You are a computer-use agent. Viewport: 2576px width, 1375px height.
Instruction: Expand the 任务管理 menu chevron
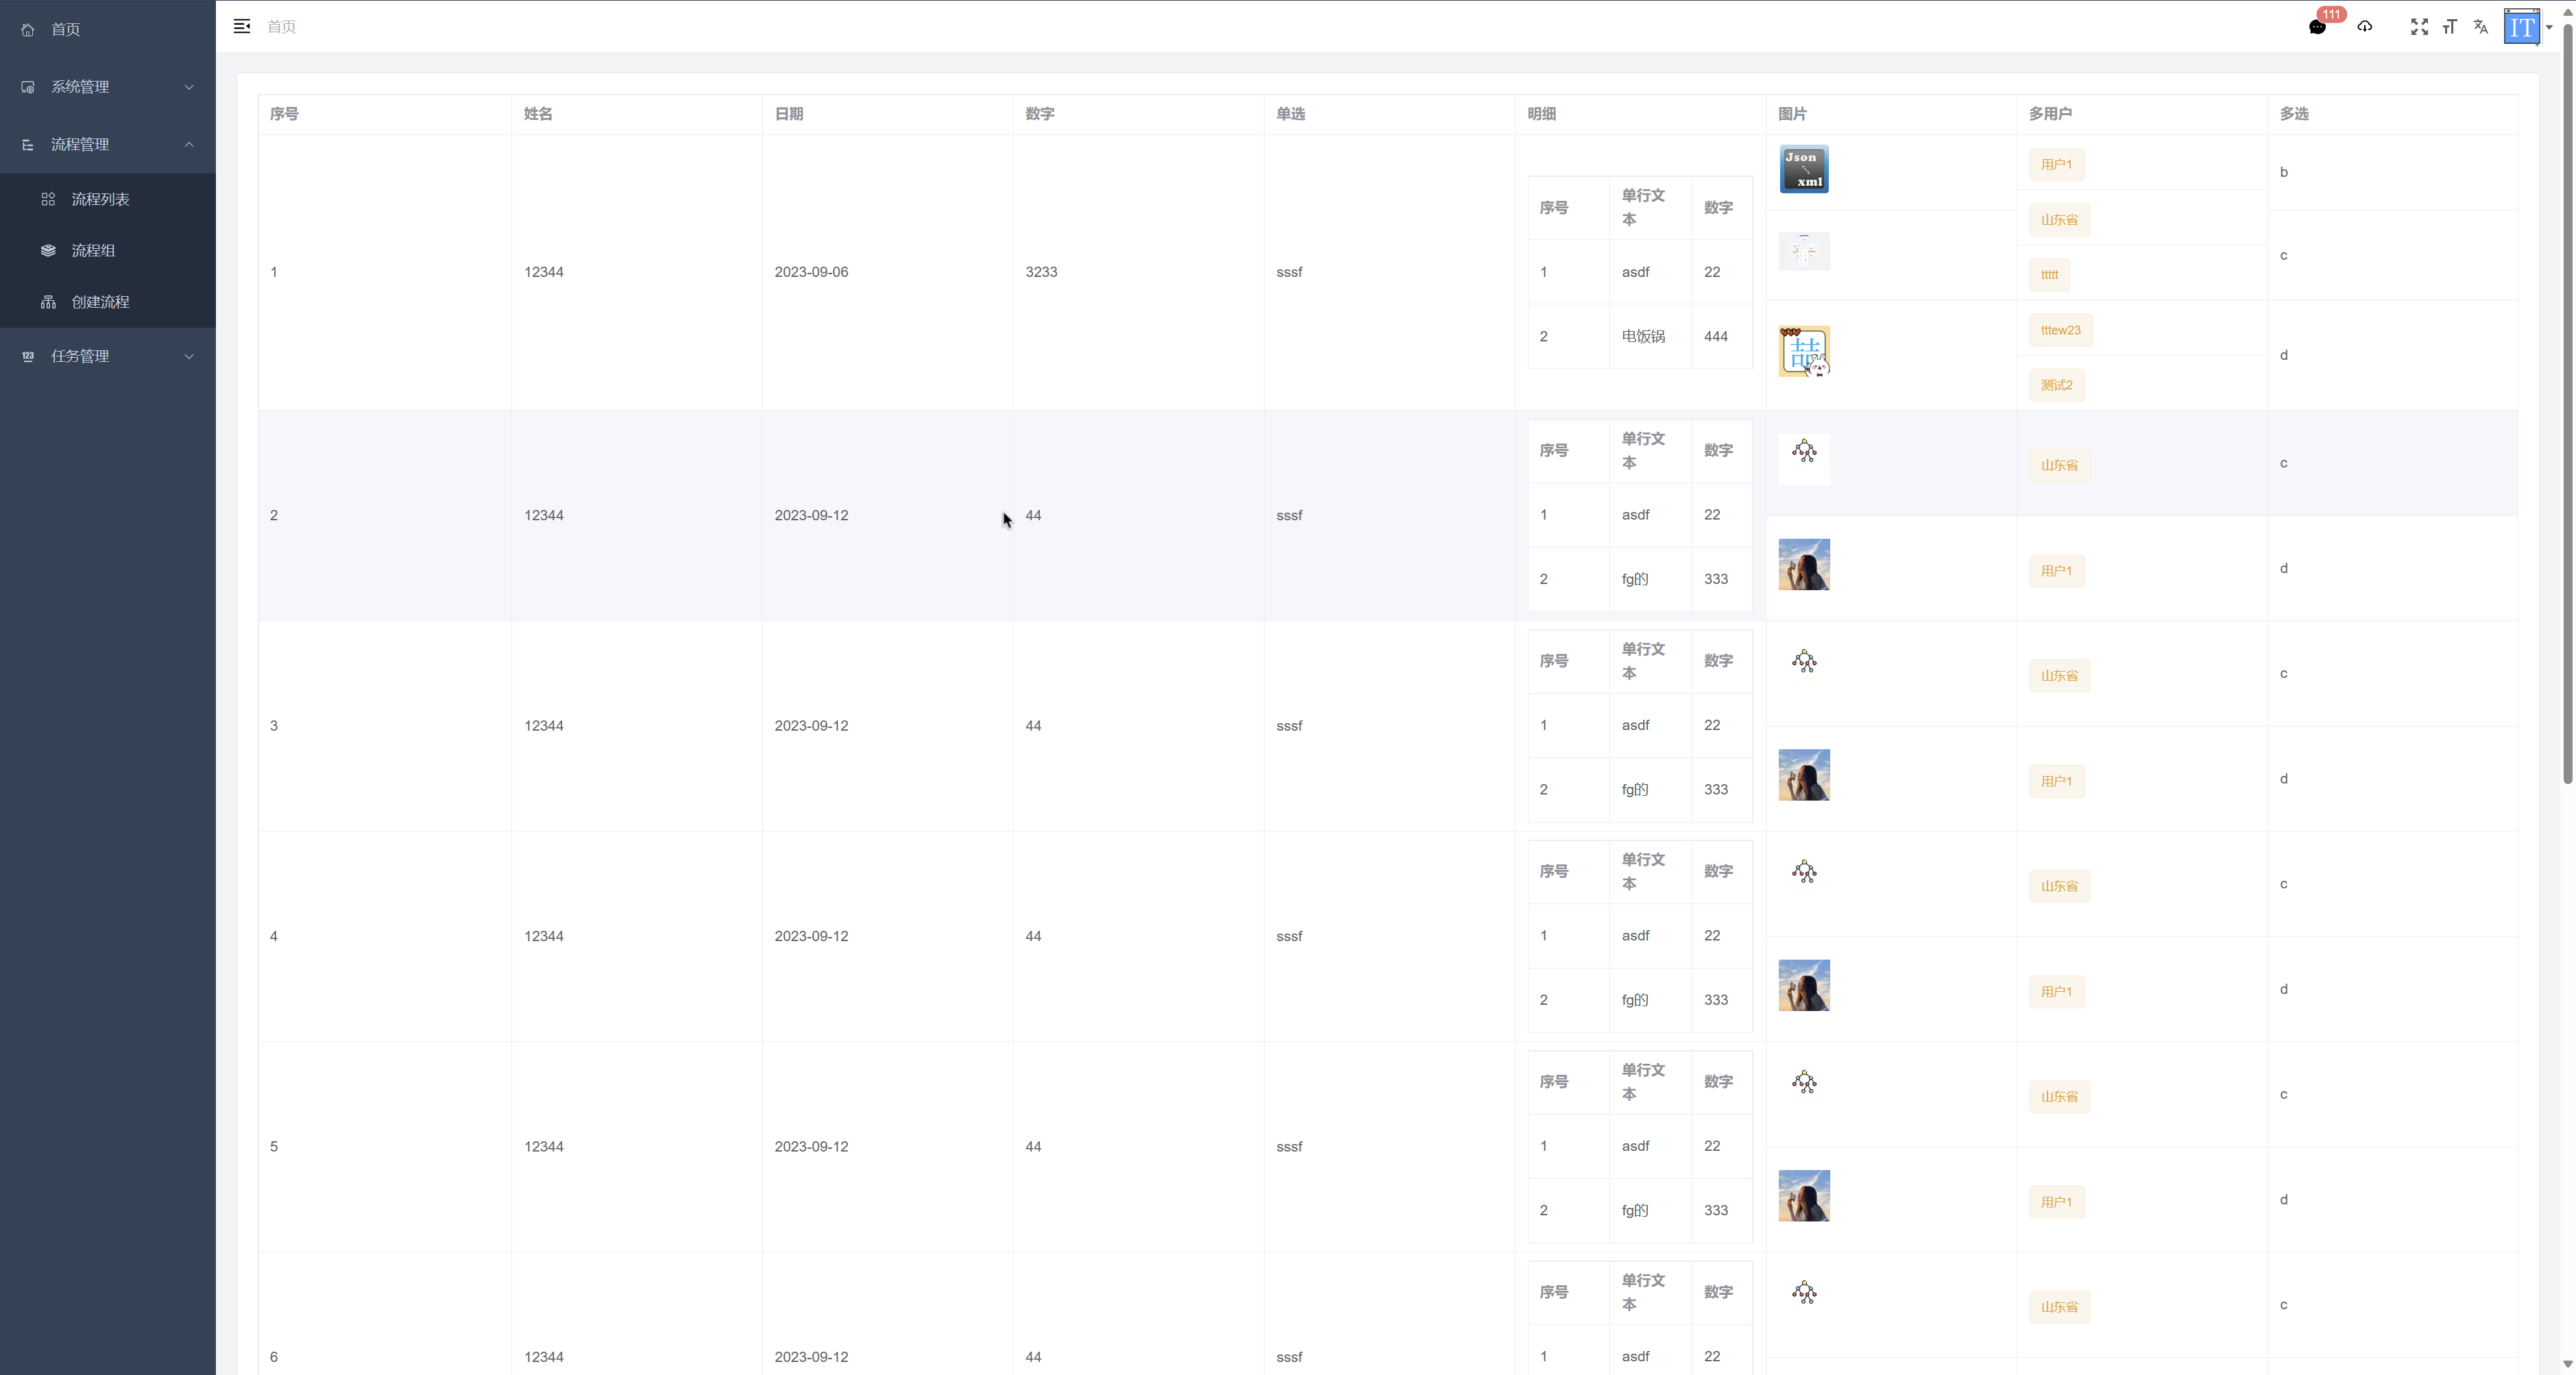point(189,356)
